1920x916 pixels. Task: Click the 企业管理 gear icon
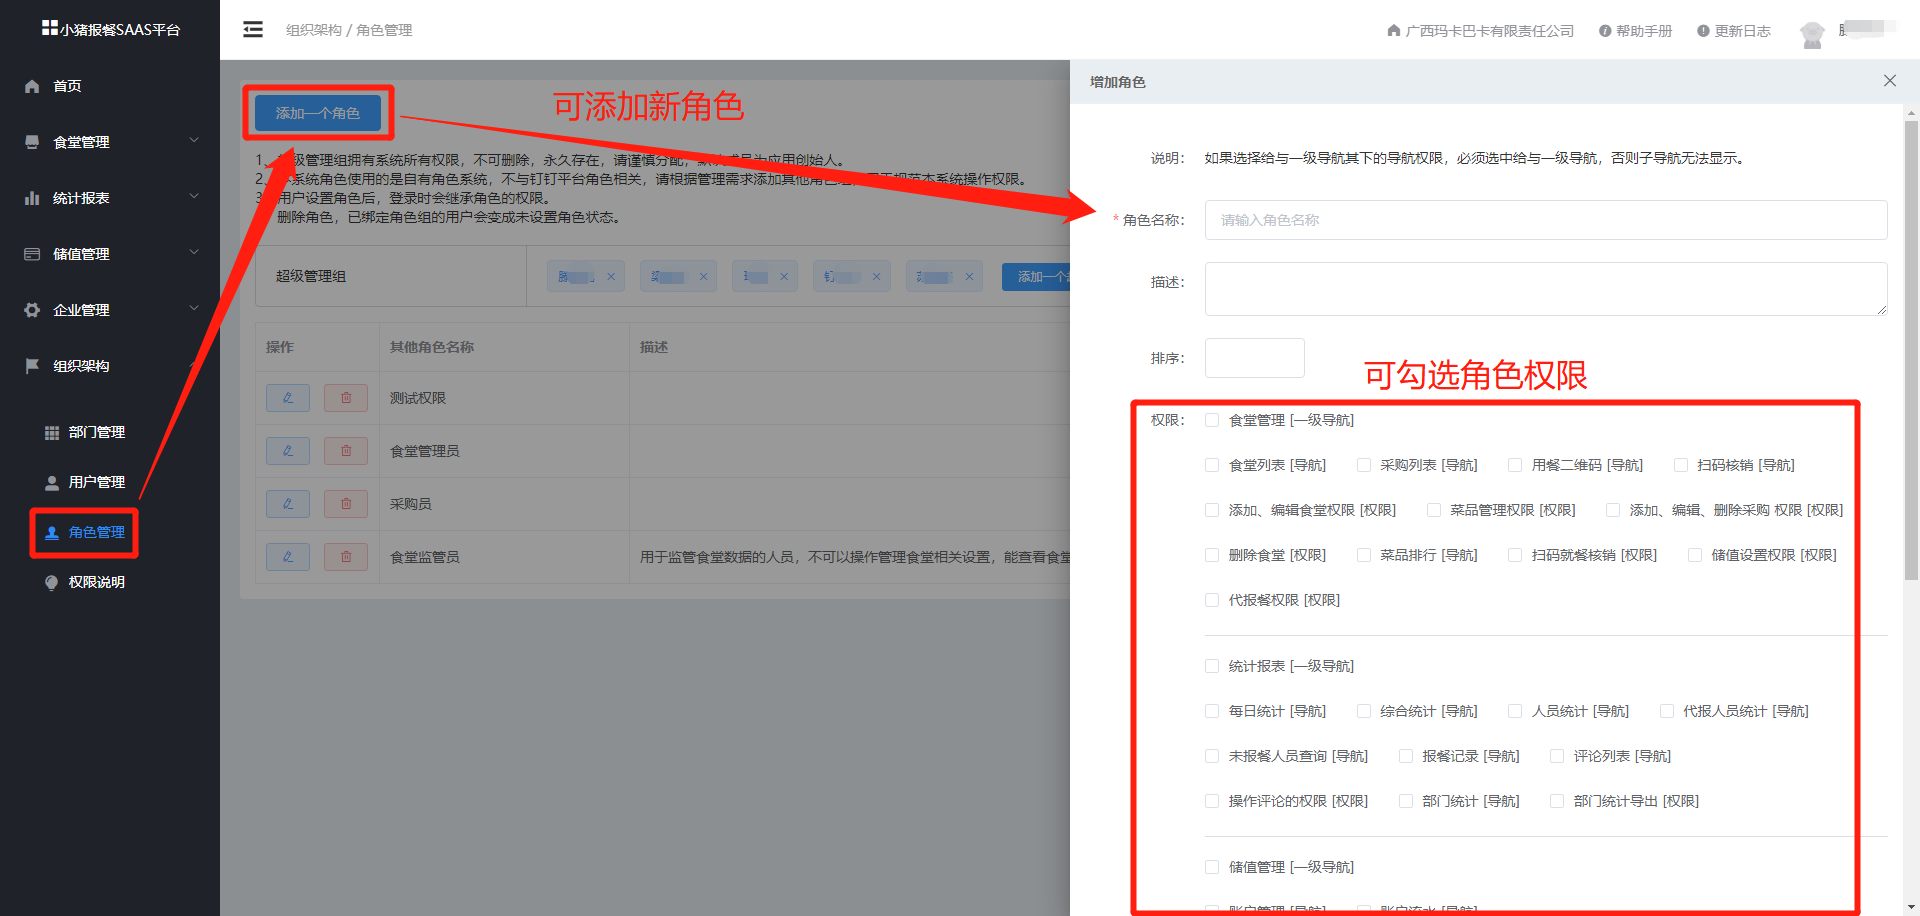[32, 310]
